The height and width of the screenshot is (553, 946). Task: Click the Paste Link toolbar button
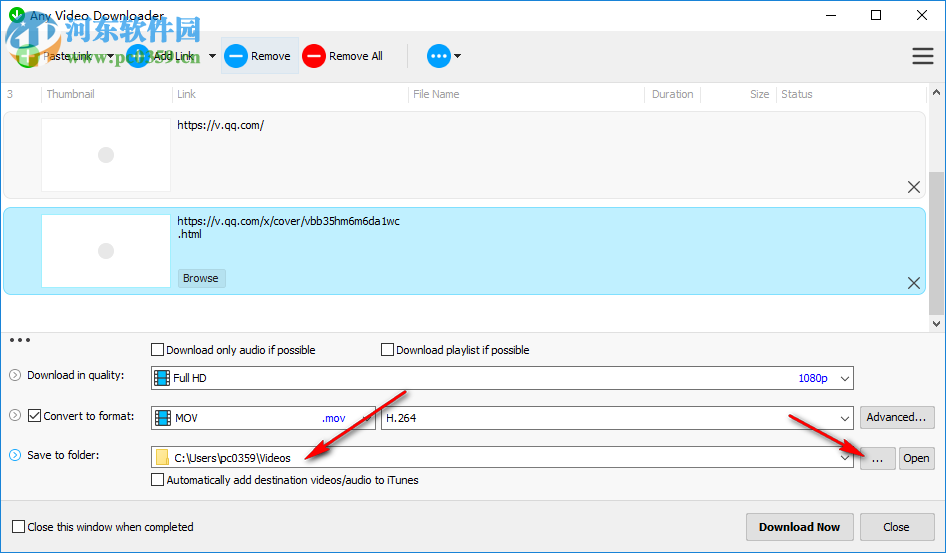(54, 56)
